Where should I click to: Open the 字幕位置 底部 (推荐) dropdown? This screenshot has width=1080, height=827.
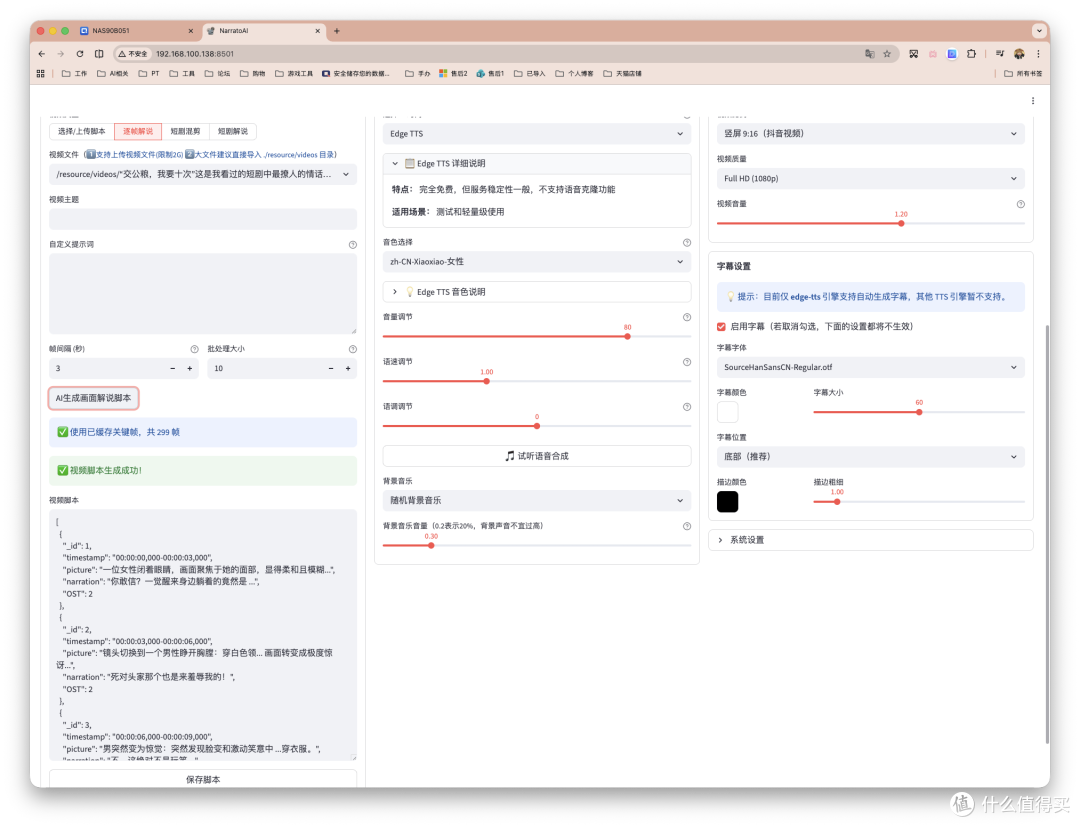pos(871,457)
